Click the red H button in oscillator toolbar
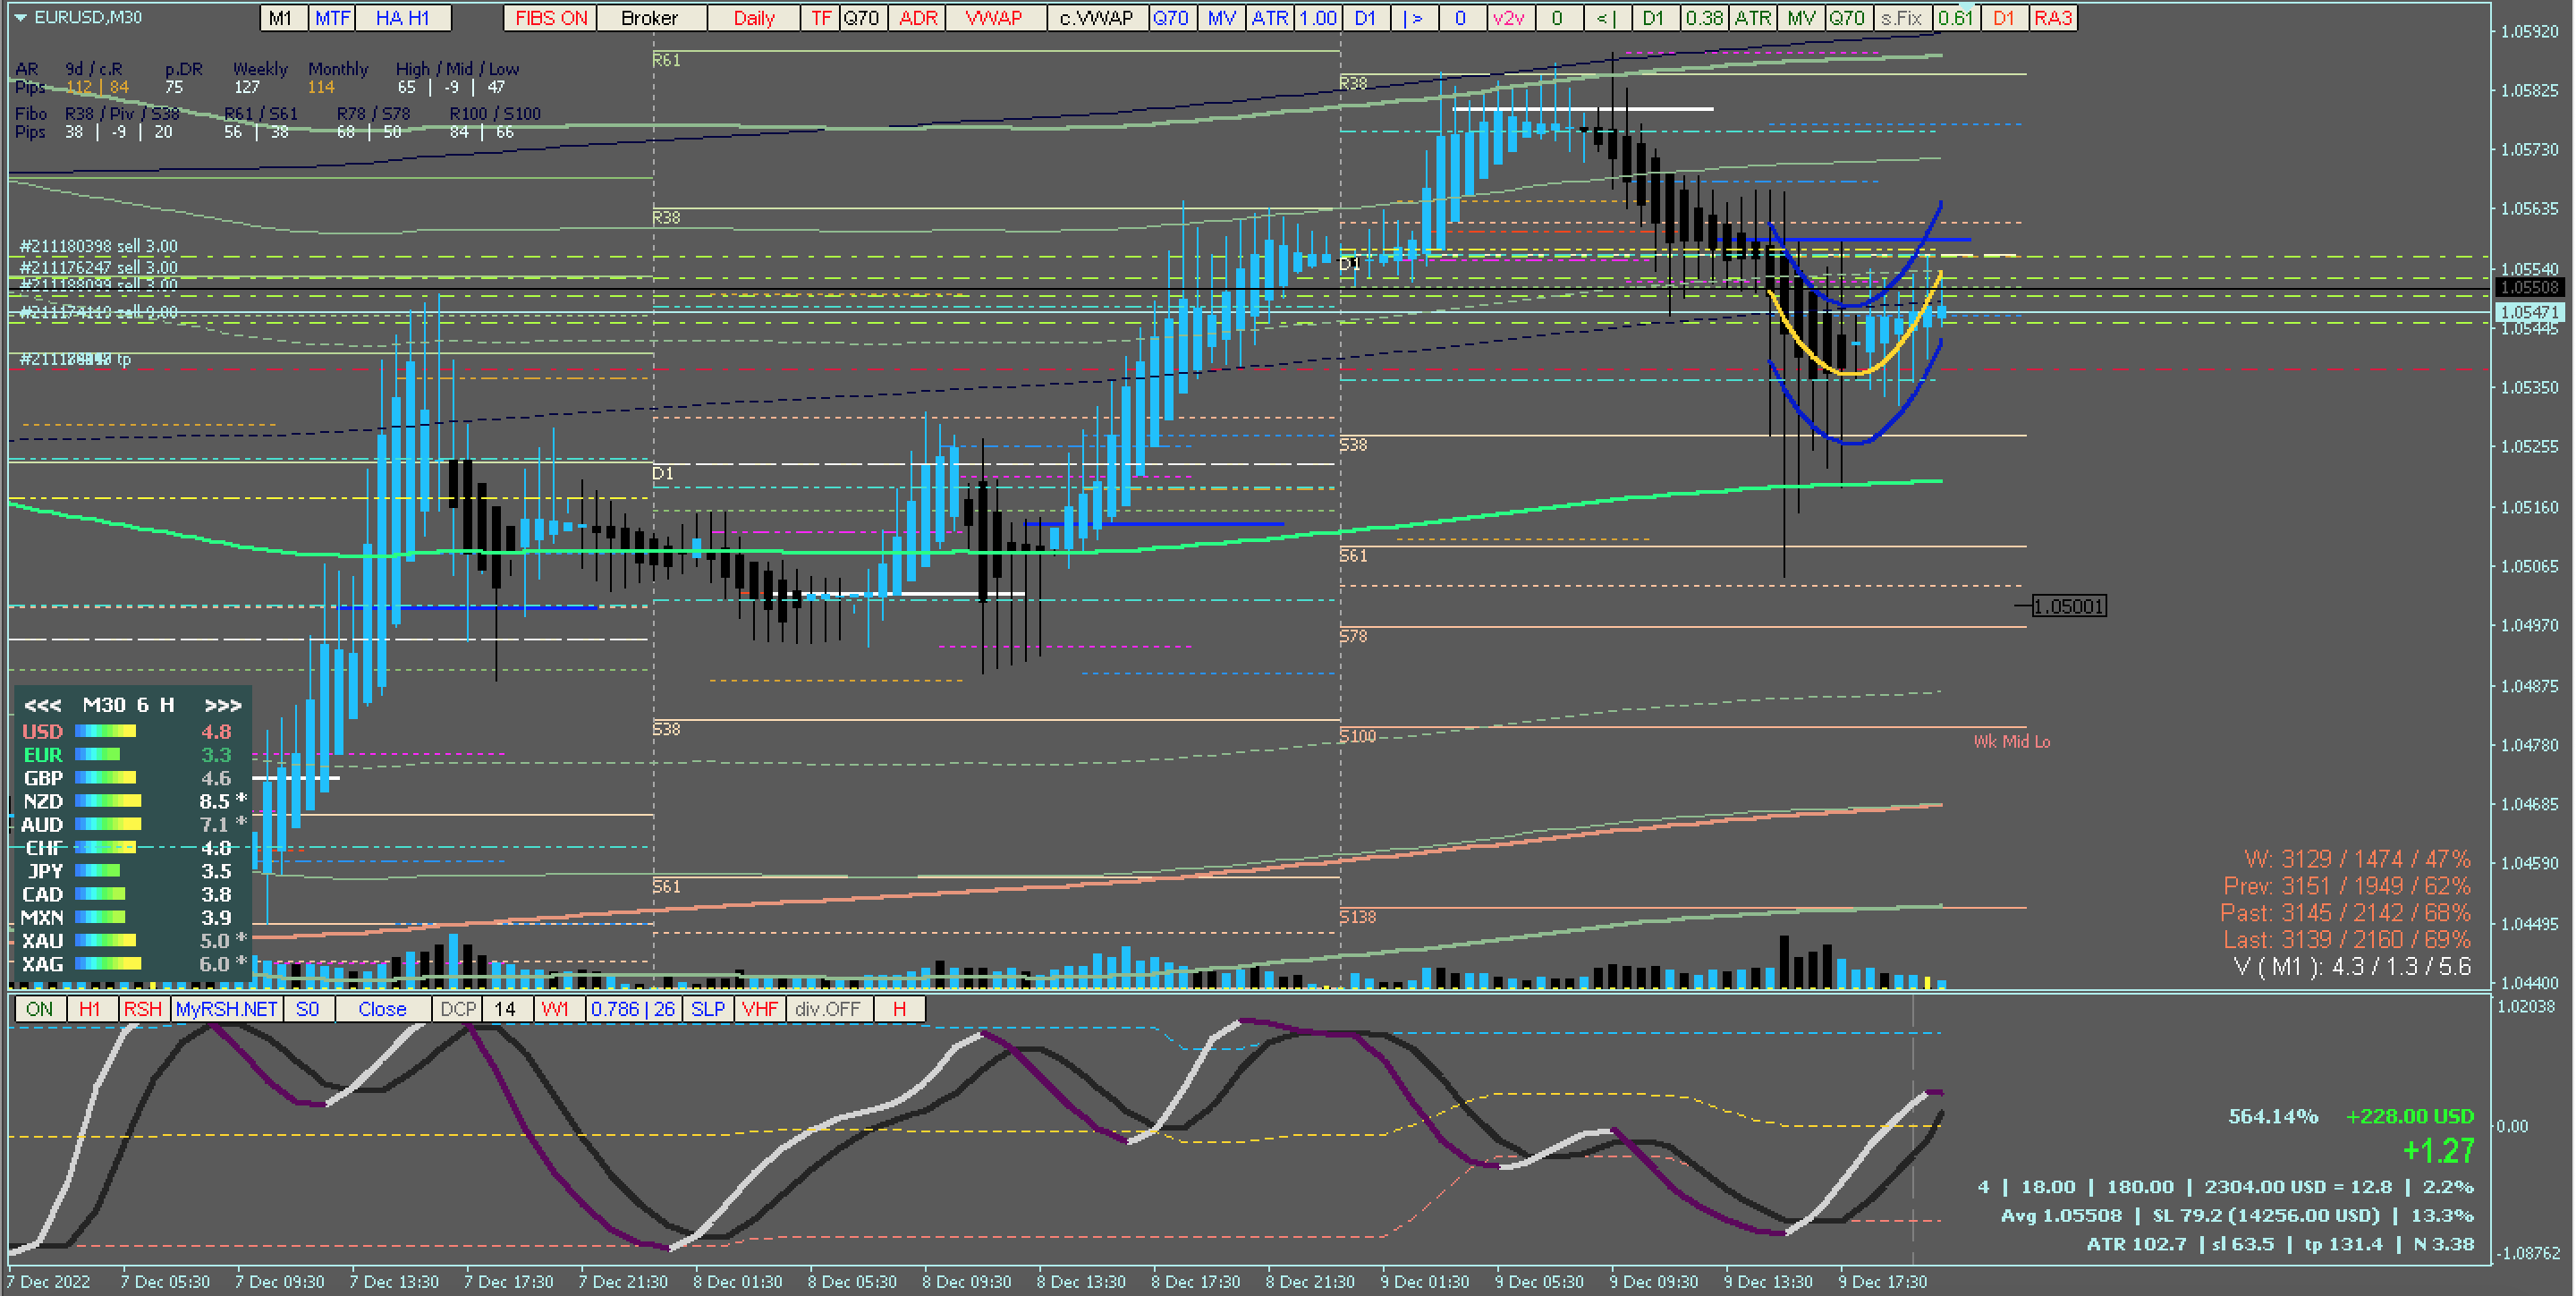Screen dimensions: 2576x1296 (x=899, y=1009)
